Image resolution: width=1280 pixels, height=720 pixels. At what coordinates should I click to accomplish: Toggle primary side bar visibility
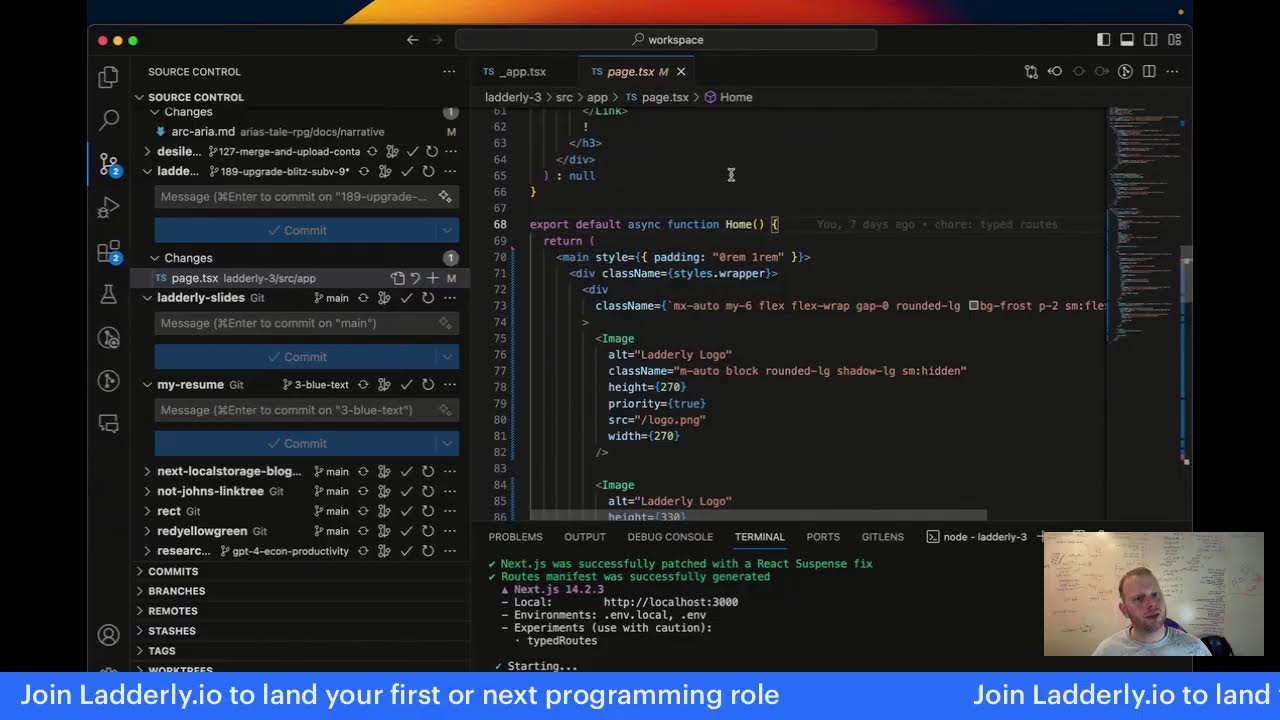(1103, 40)
